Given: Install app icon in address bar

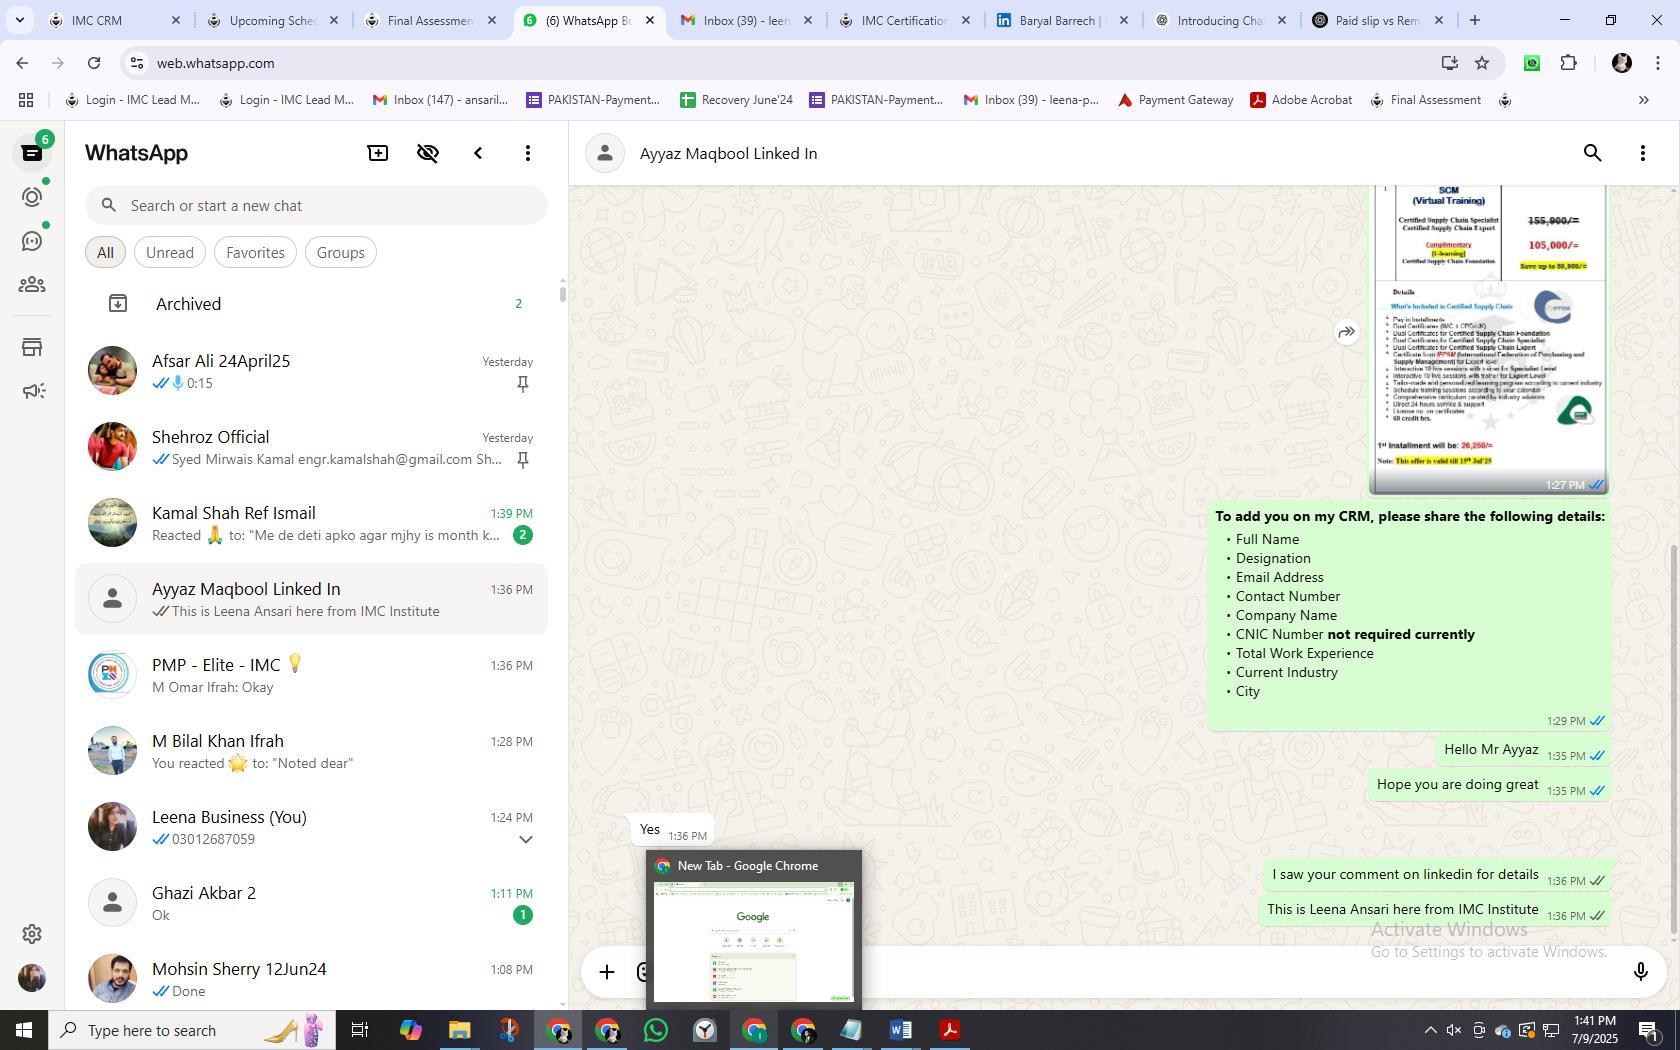Looking at the screenshot, I should tap(1450, 63).
